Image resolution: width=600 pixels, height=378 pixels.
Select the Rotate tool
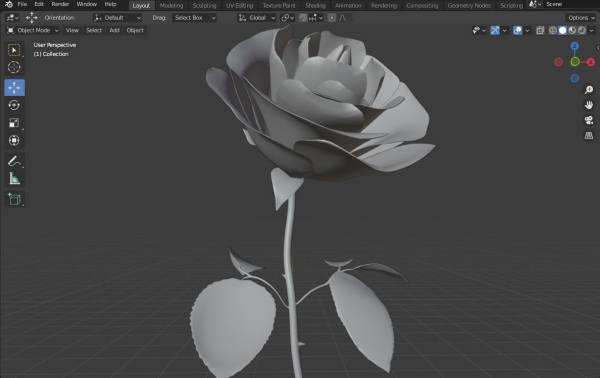click(x=15, y=105)
